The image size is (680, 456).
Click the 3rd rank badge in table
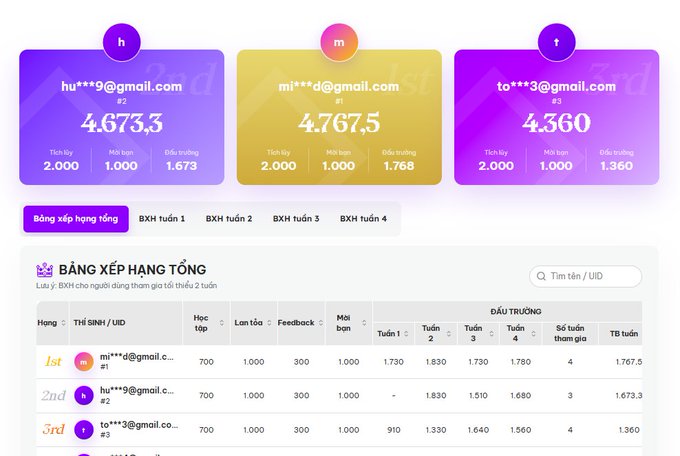click(53, 429)
